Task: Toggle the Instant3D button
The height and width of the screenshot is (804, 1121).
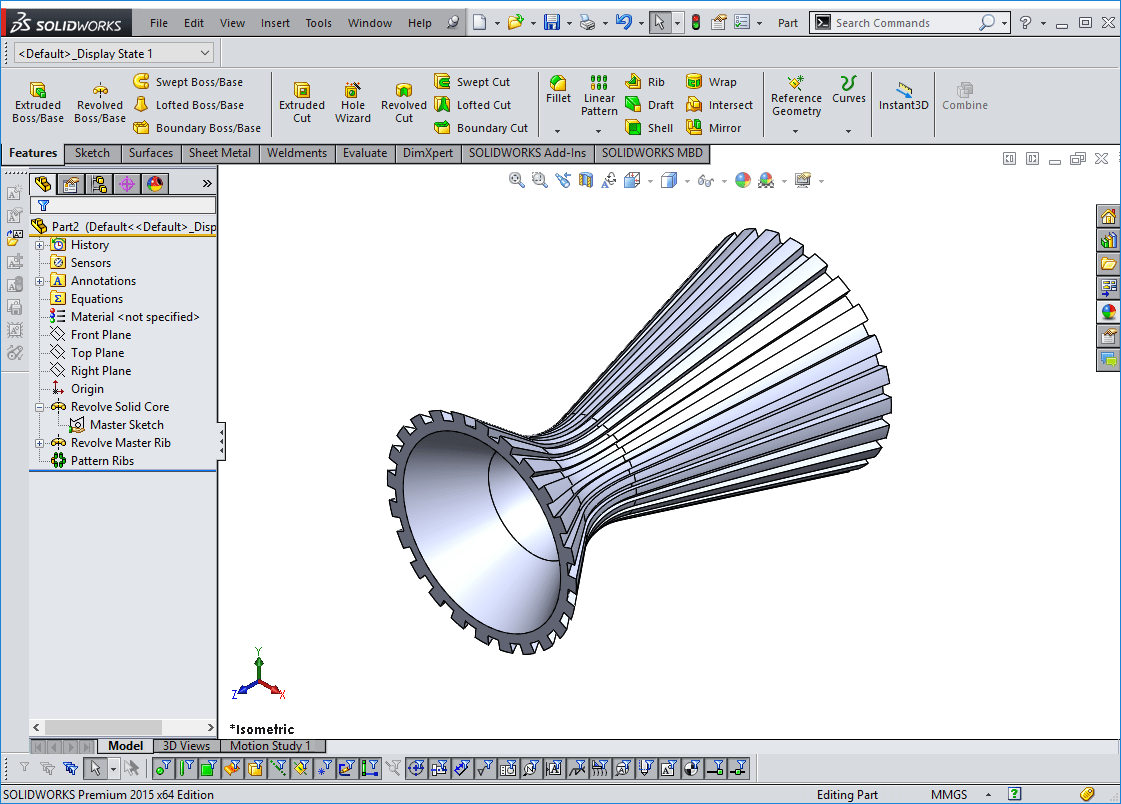Action: 902,100
